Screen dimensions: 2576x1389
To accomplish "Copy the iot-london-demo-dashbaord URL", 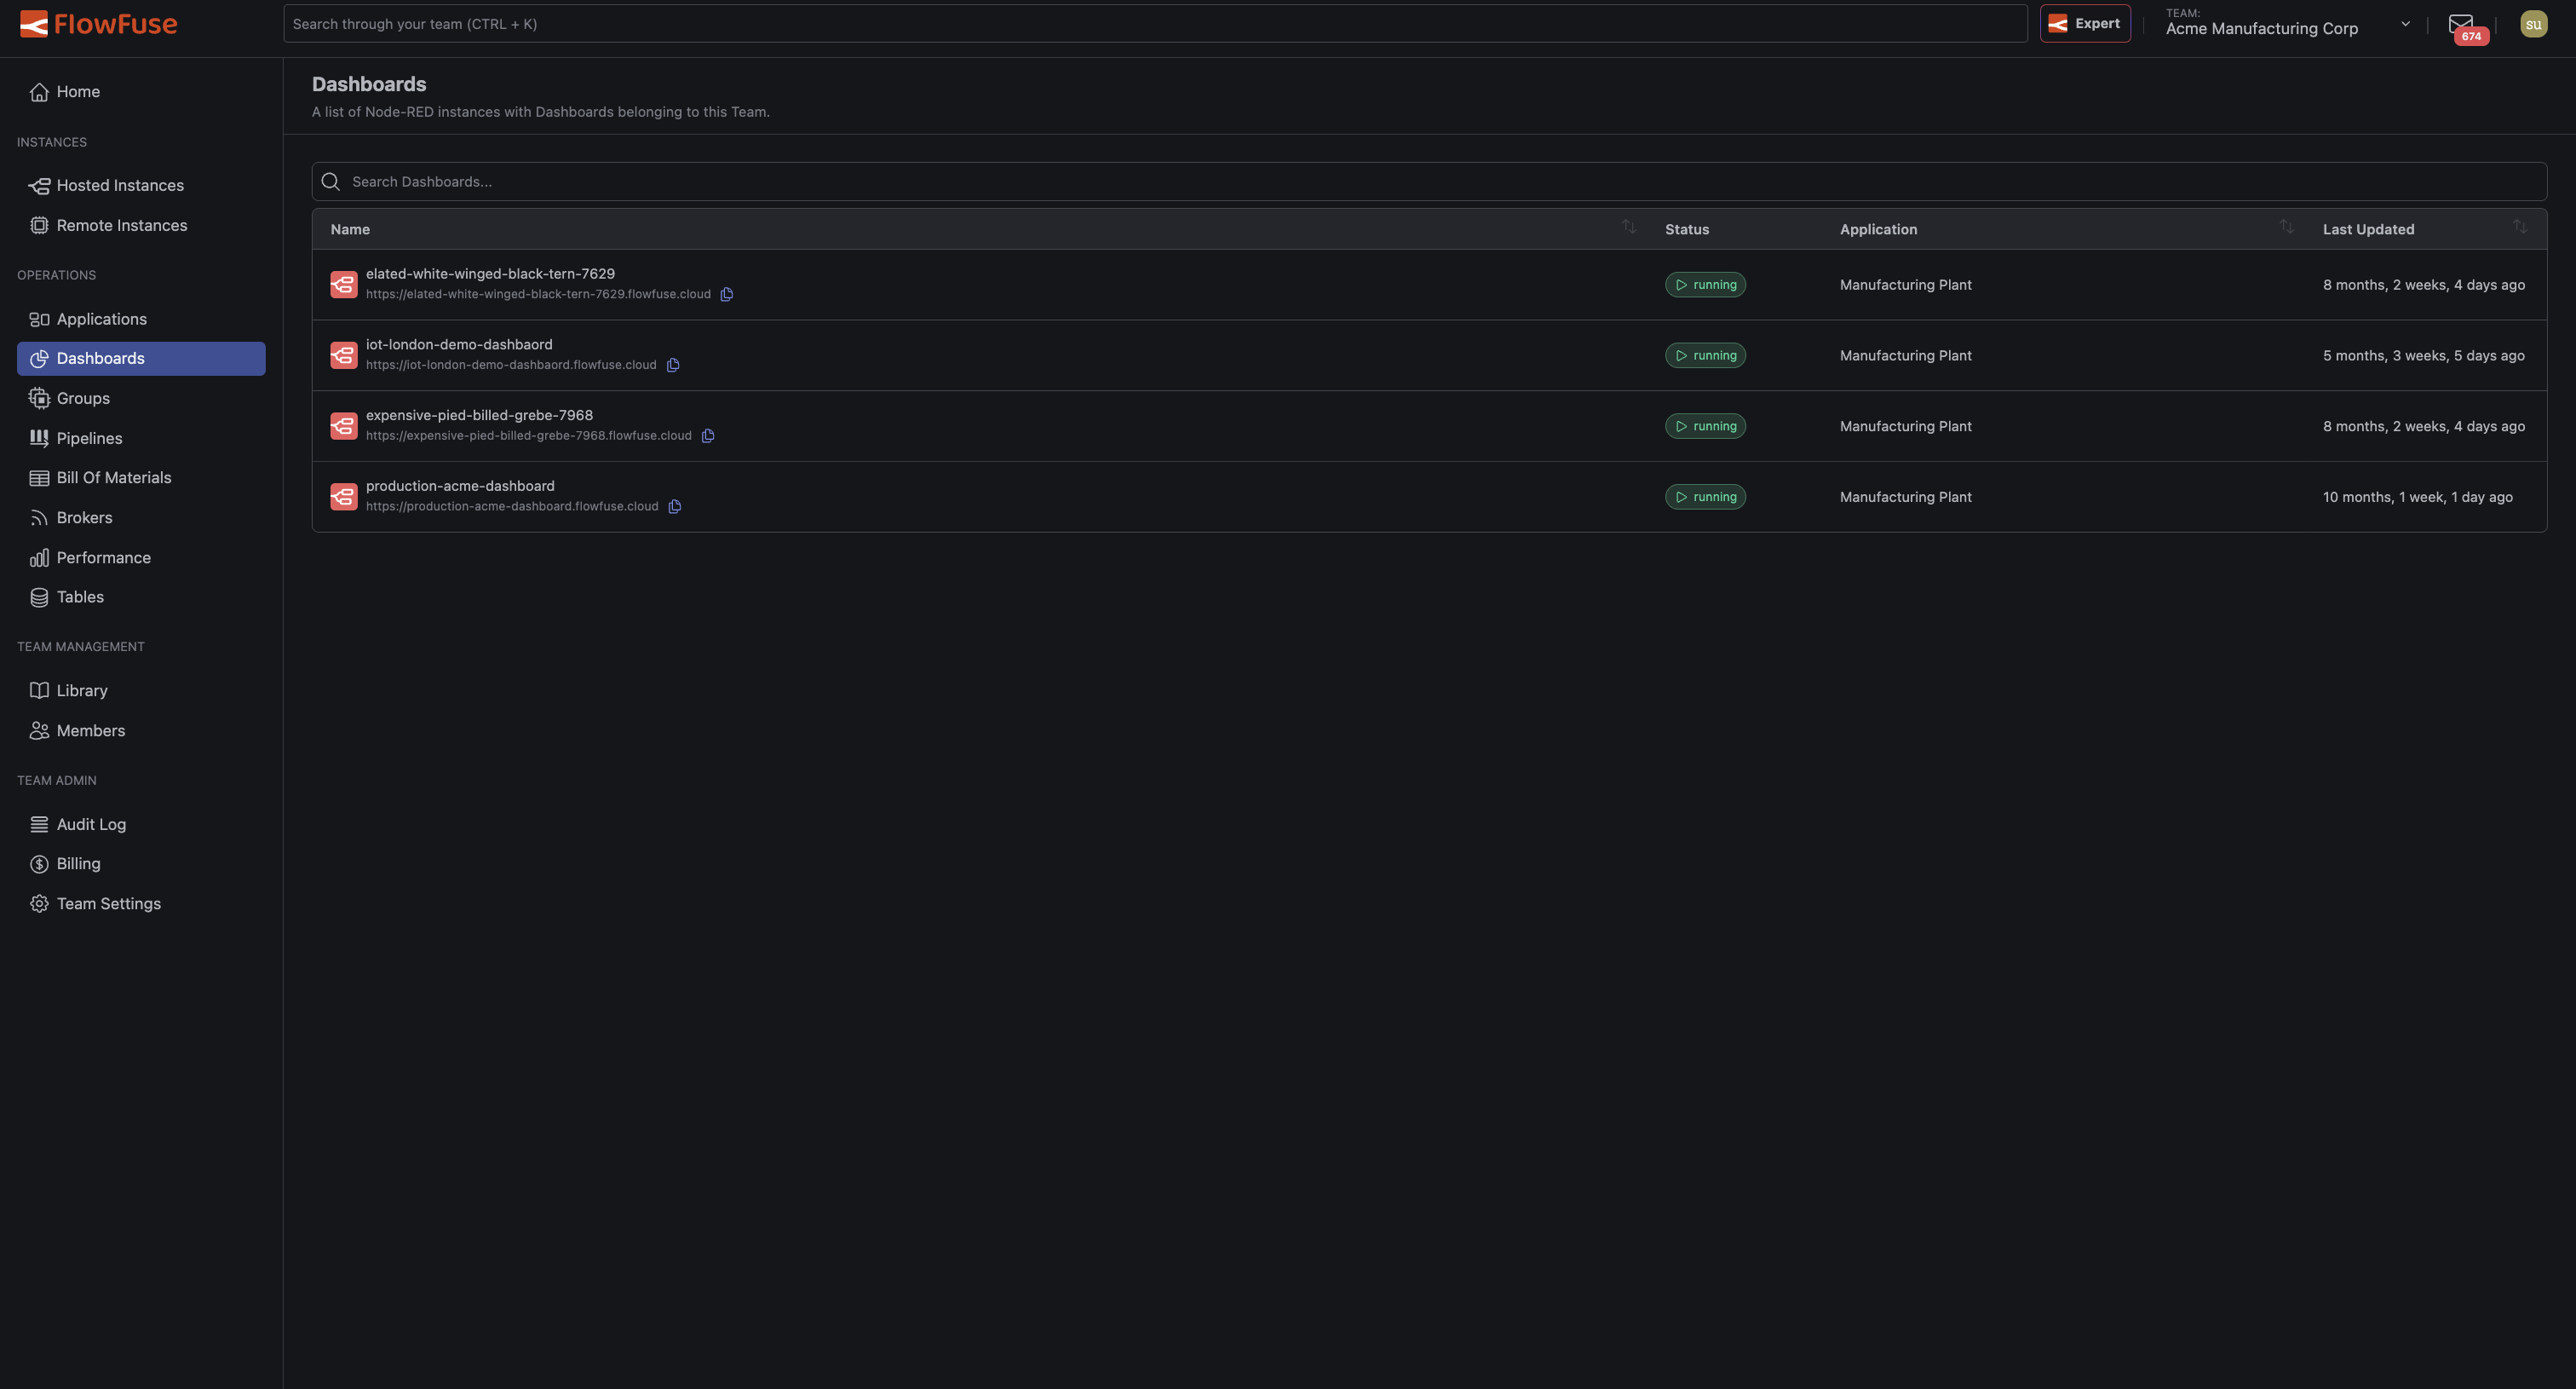I will [x=673, y=365].
